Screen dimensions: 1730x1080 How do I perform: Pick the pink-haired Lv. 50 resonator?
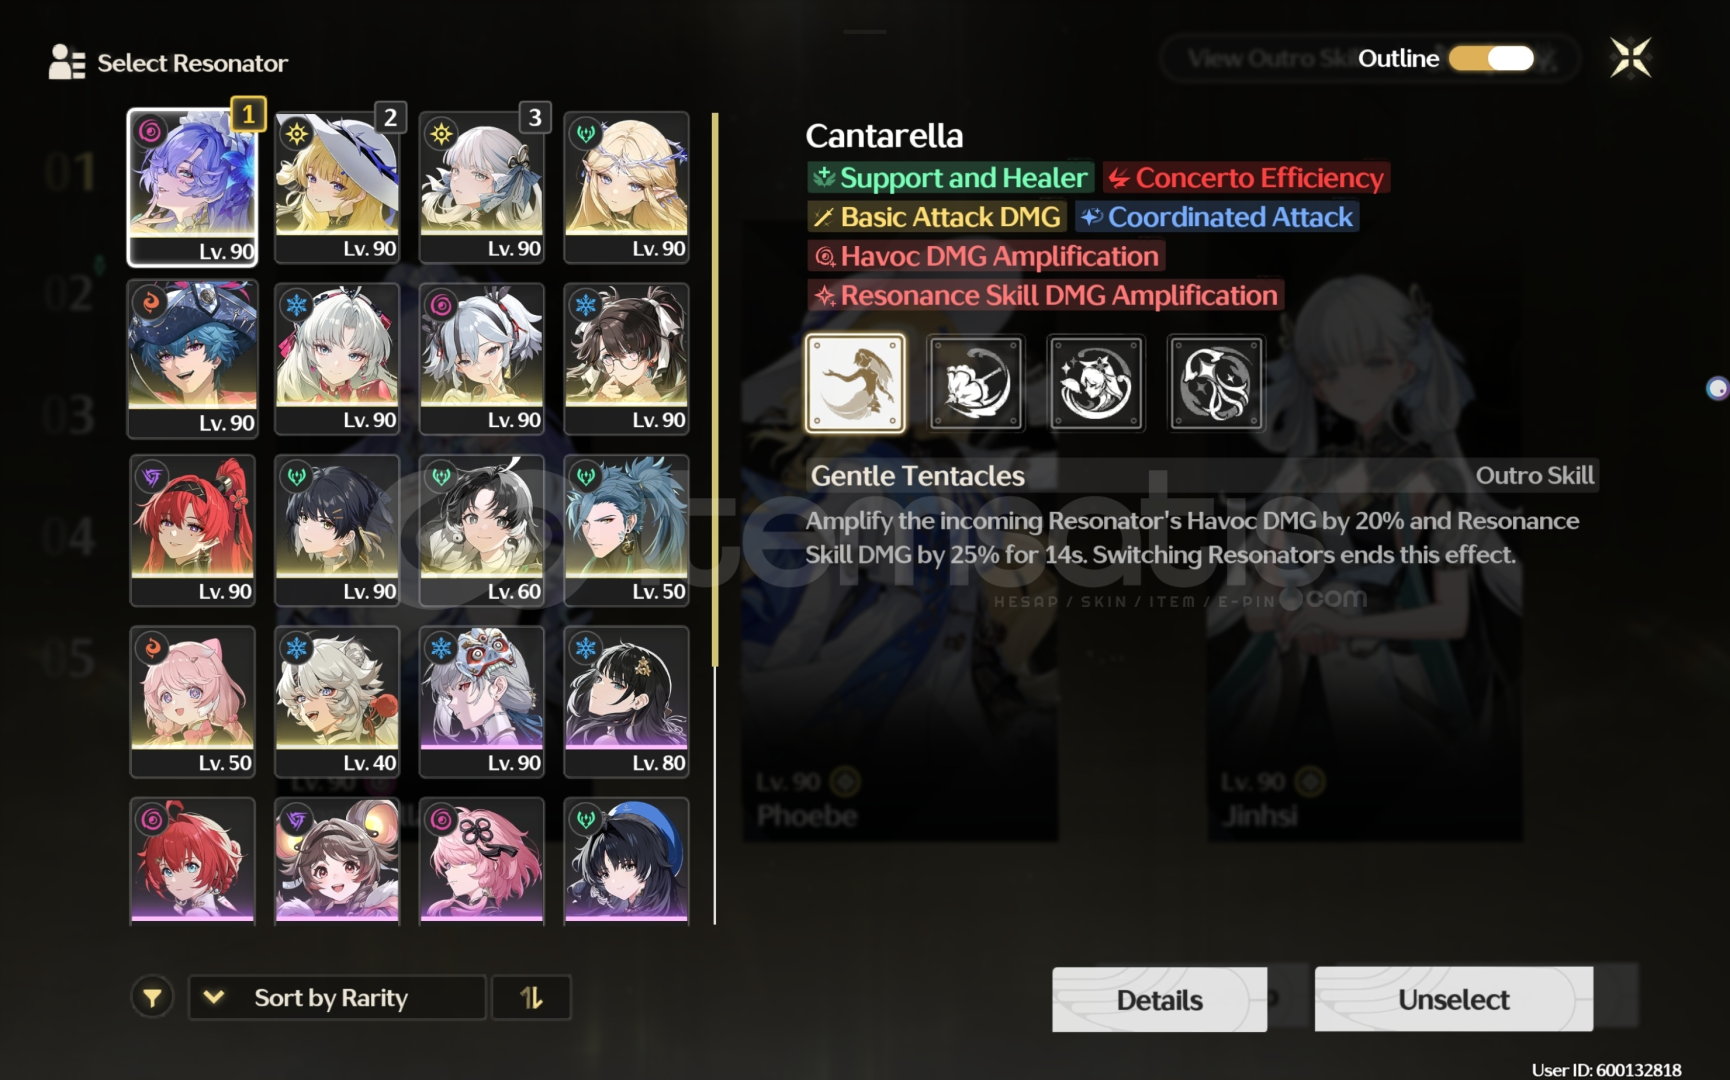(193, 702)
